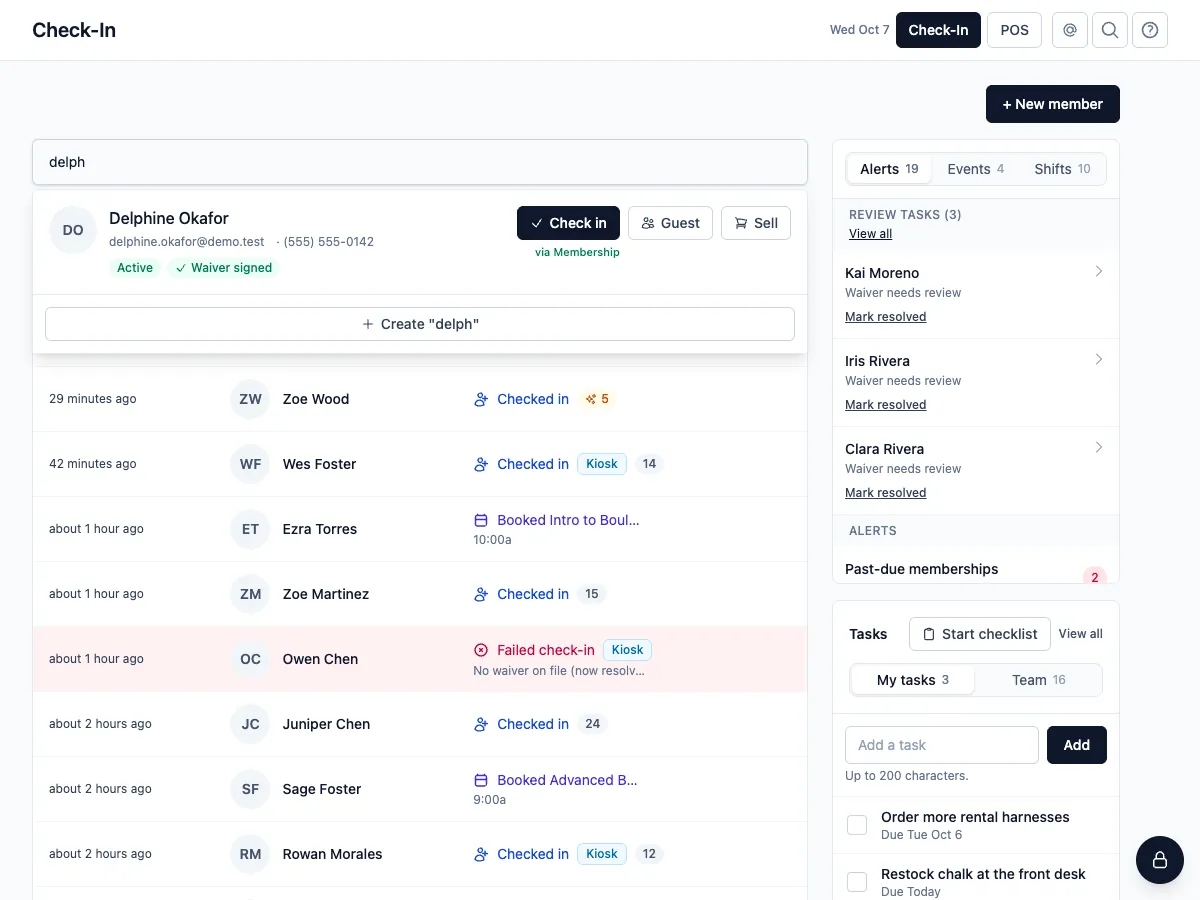Click Sell button for Delphine Okafor
Image resolution: width=1200 pixels, height=900 pixels.
[x=756, y=223]
